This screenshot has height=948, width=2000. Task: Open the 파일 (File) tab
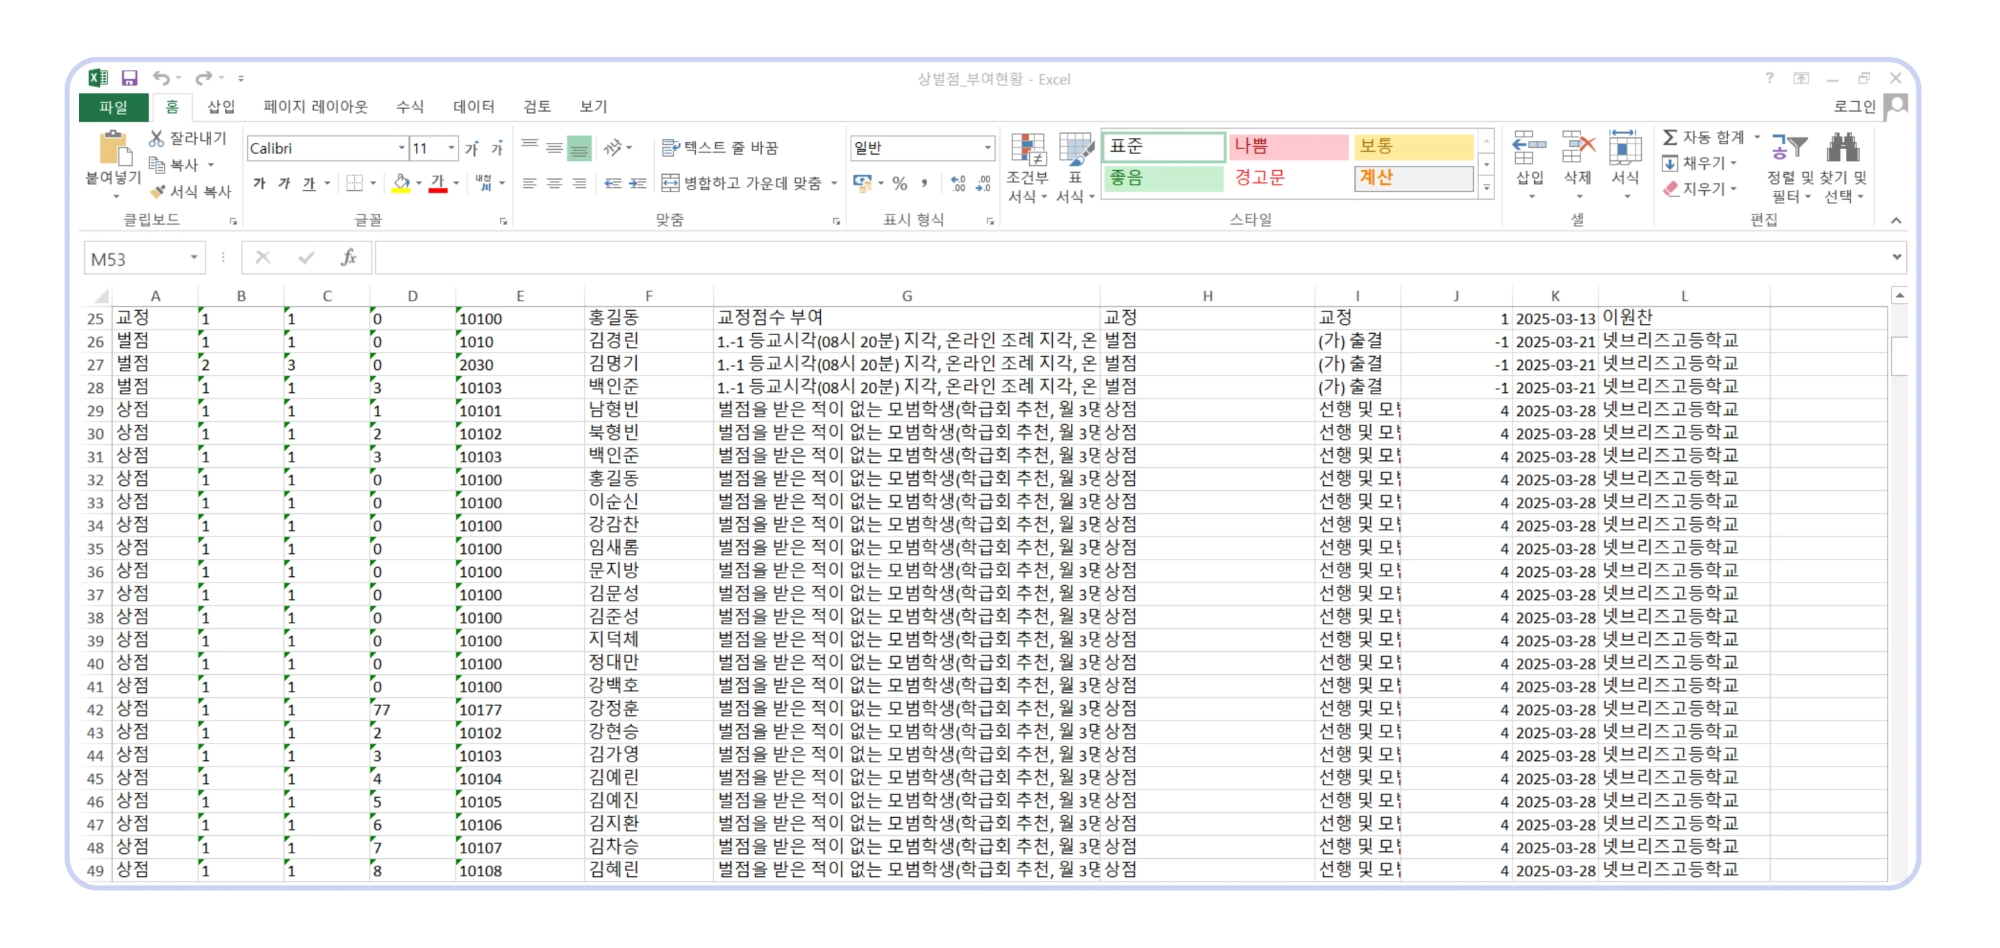pos(113,107)
